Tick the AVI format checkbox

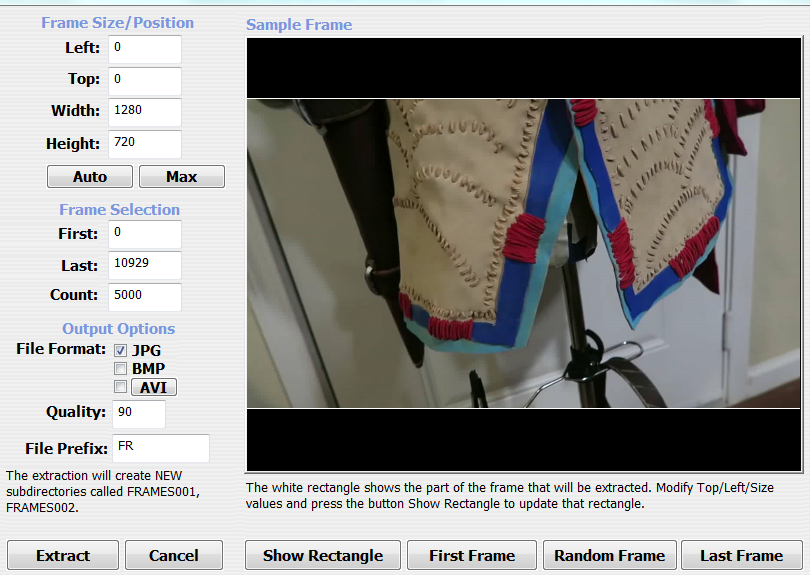coord(121,387)
